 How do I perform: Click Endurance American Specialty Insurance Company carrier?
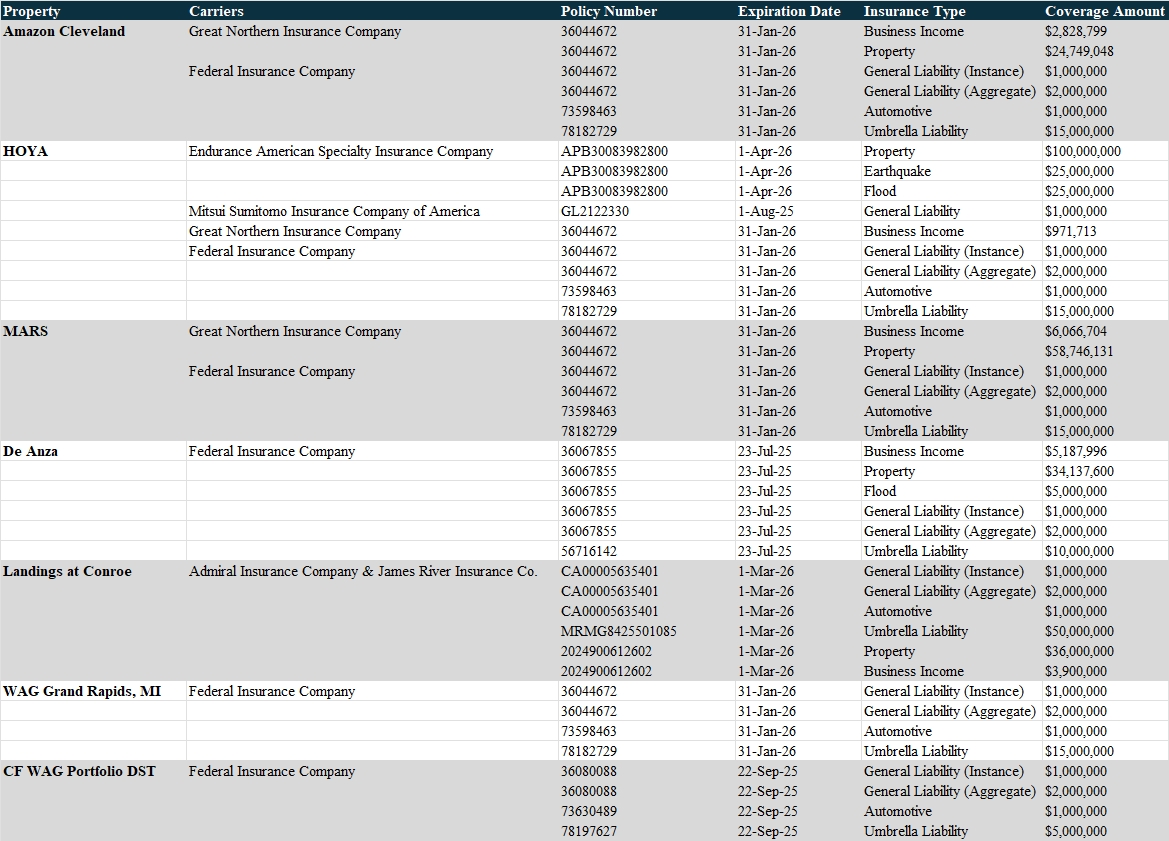tap(341, 151)
